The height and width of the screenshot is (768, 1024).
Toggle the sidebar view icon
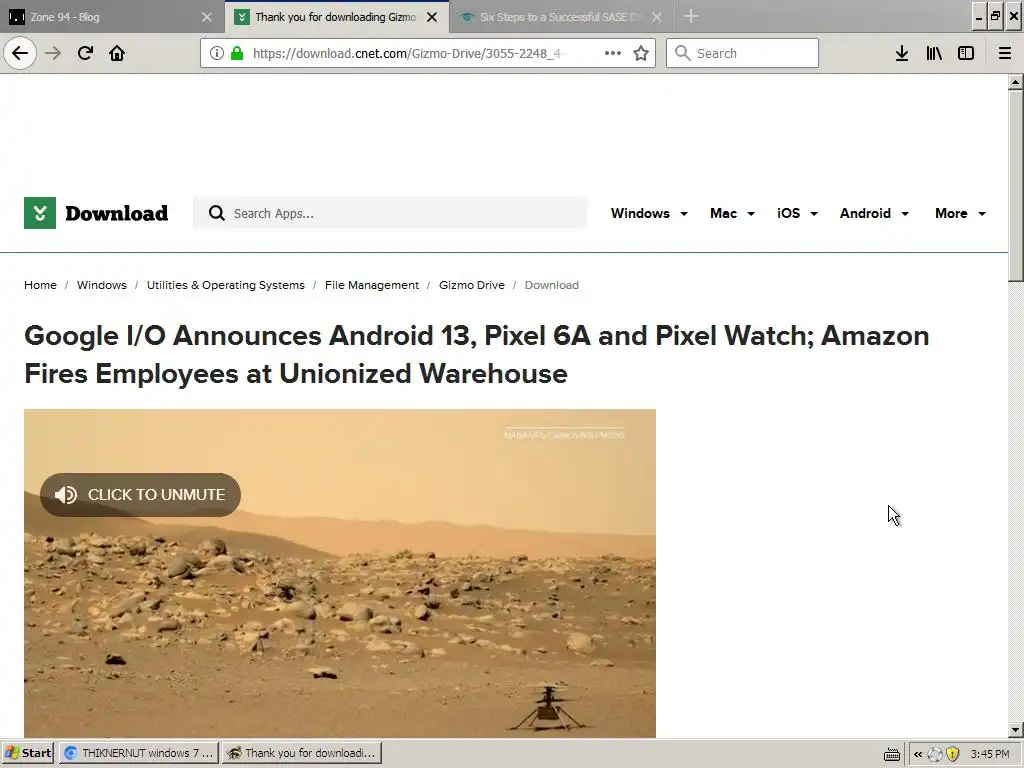[966, 54]
